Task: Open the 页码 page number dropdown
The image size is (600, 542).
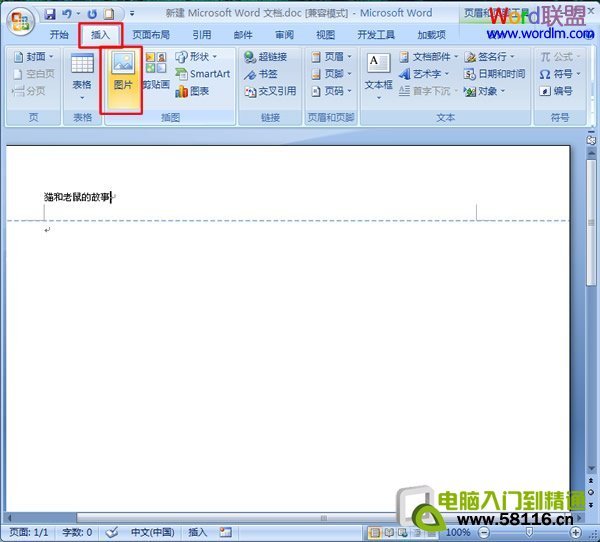Action: tap(331, 91)
